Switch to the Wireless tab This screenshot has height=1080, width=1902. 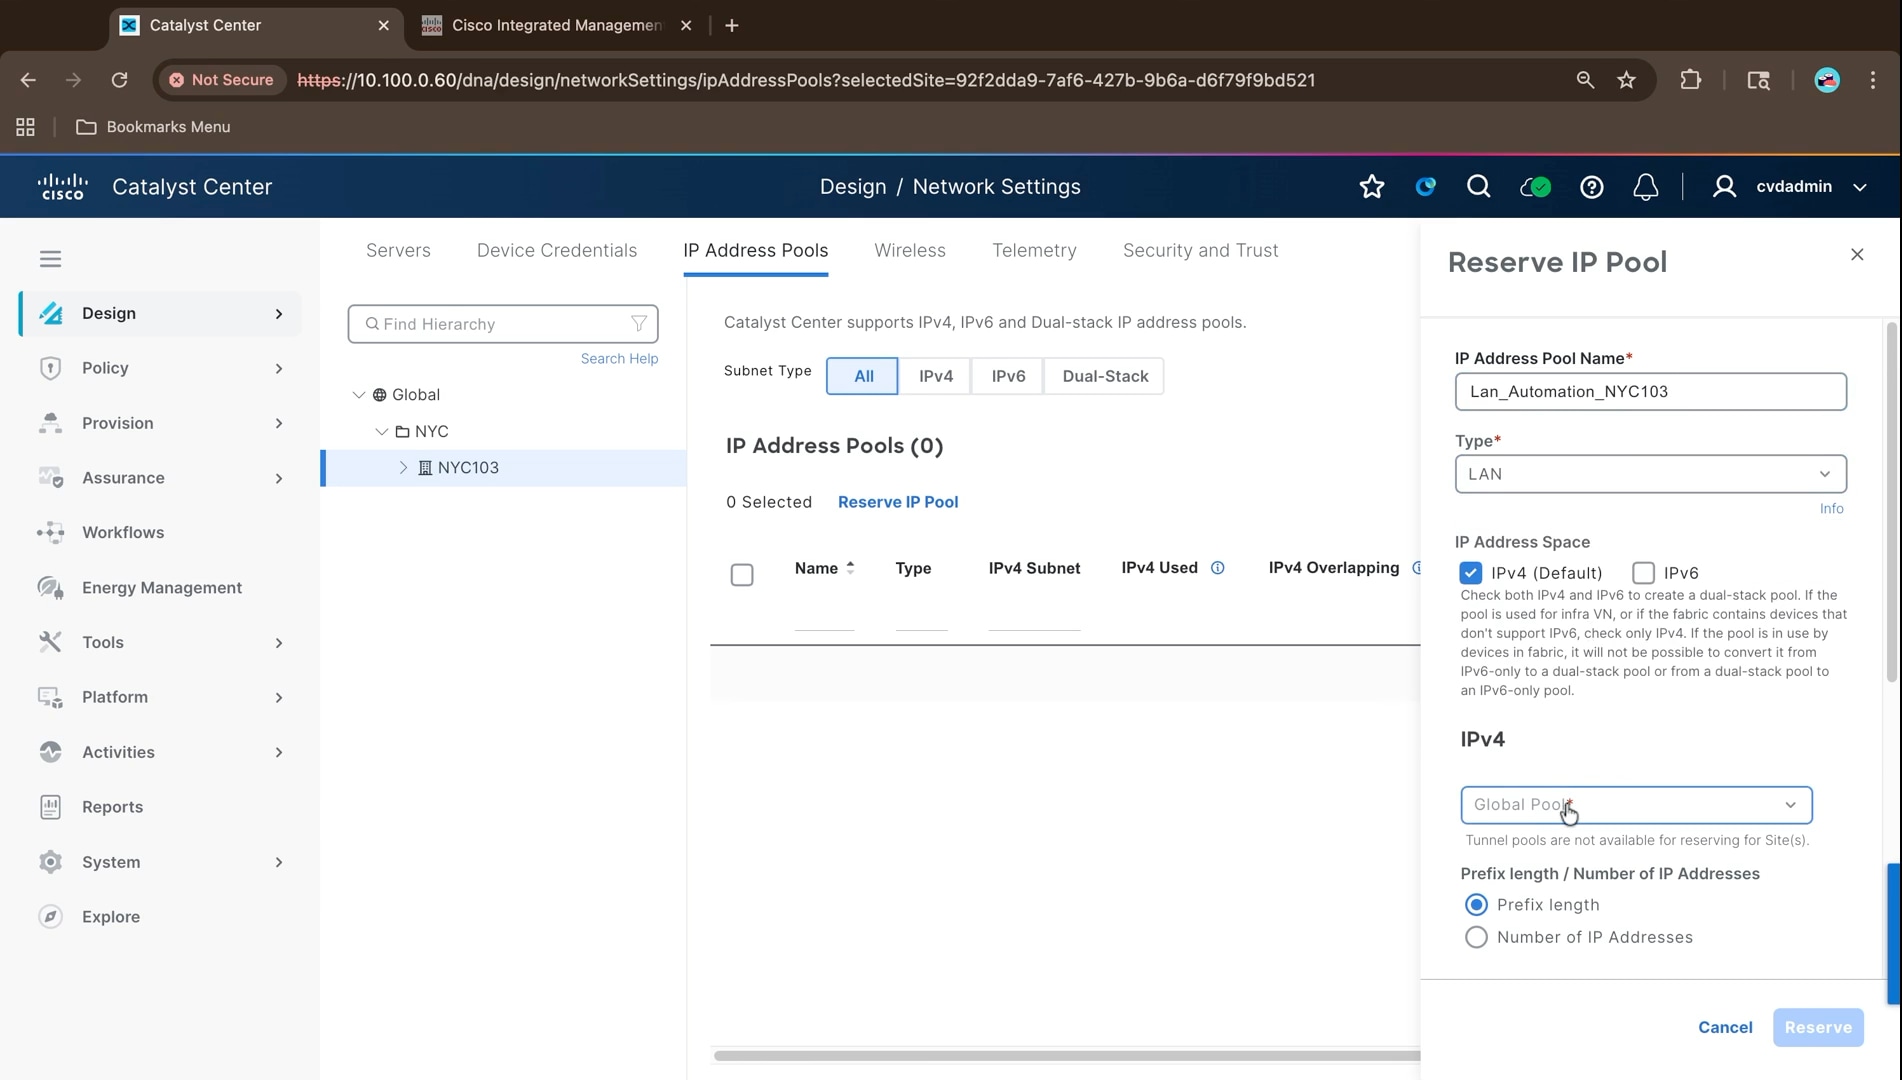tap(909, 251)
